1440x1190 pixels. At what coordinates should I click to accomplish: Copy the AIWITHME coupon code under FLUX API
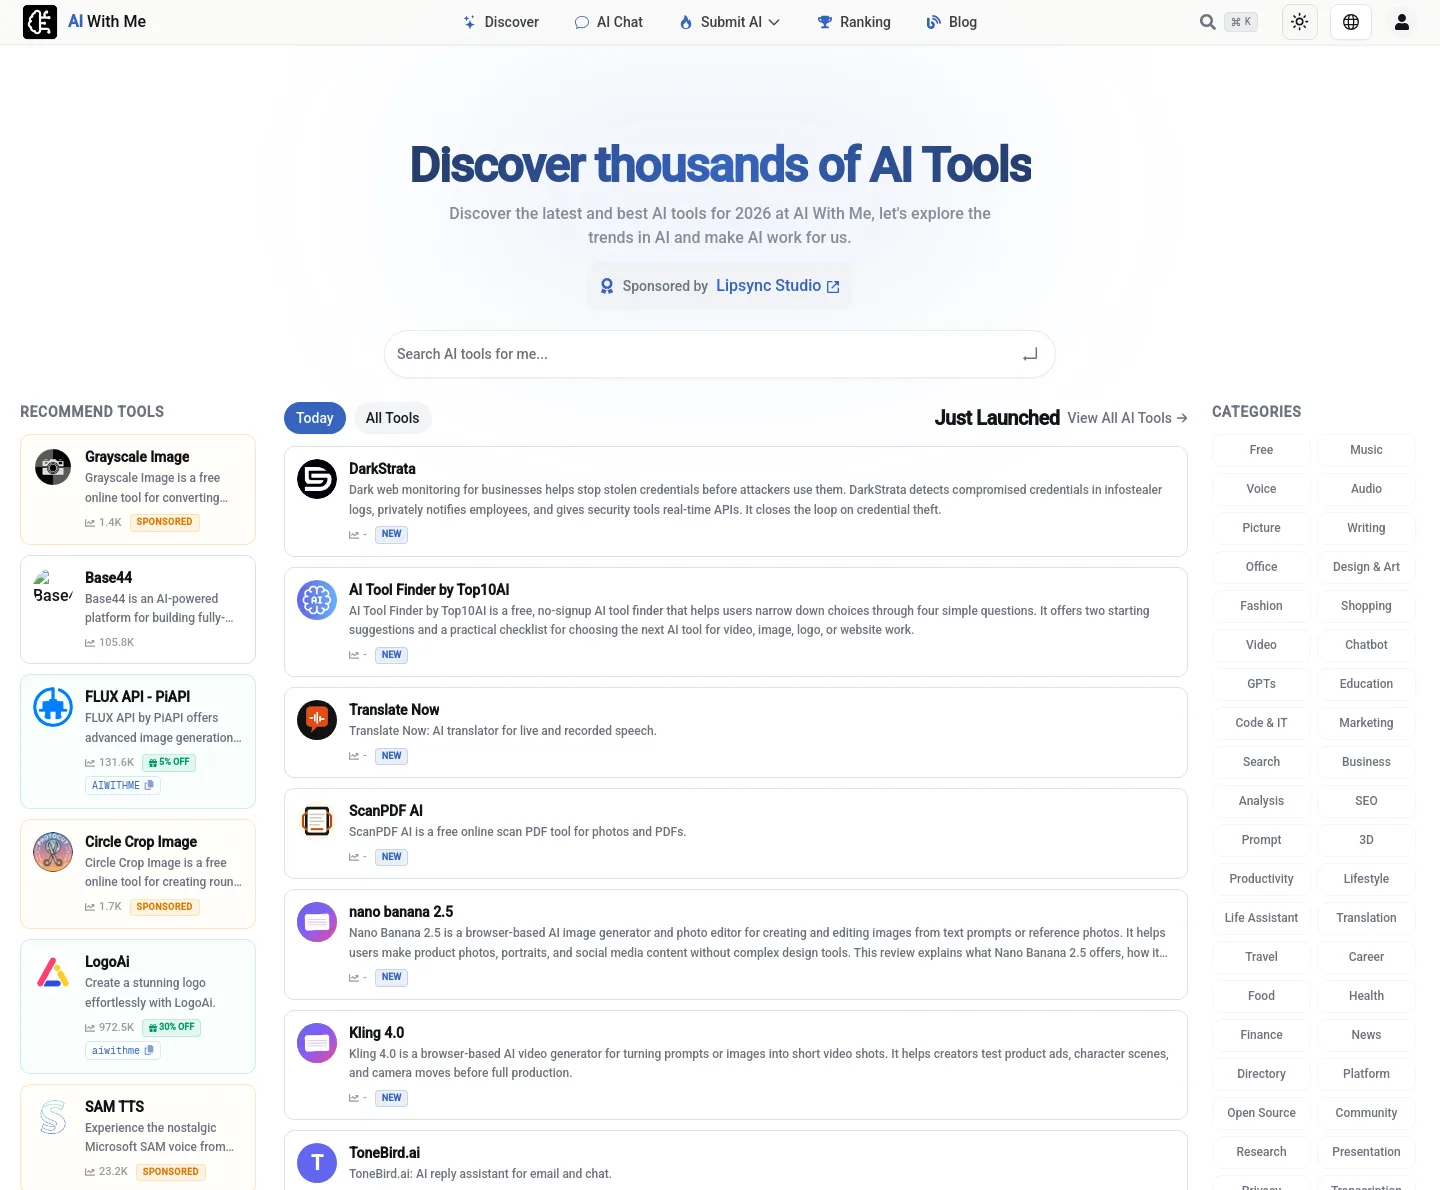[123, 786]
